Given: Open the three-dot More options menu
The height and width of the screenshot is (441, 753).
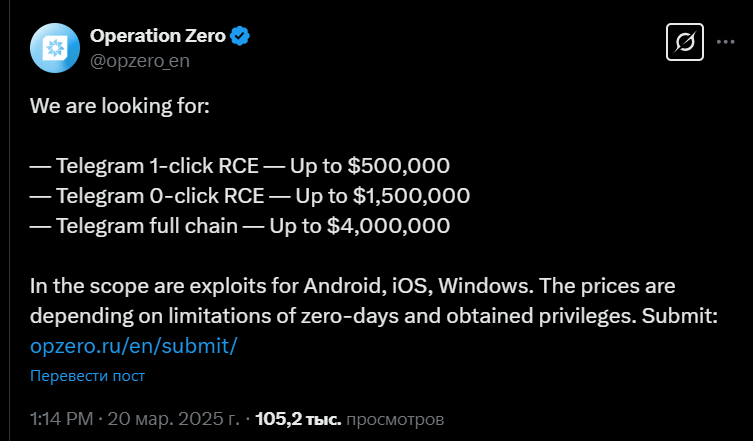Looking at the screenshot, I should point(726,42).
